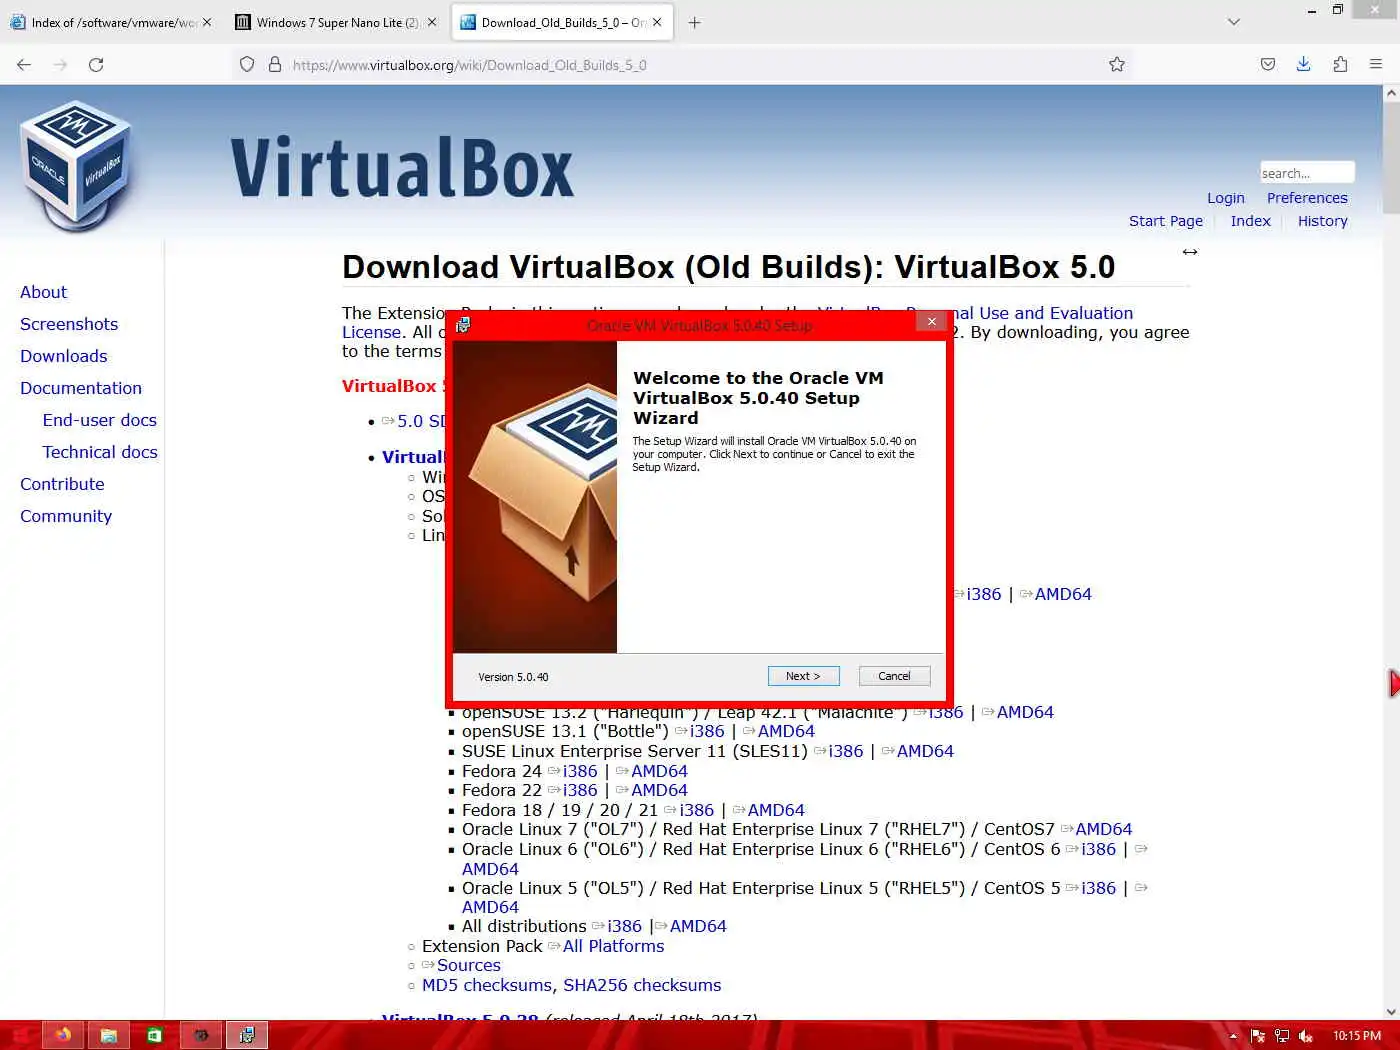Open Firefox from the taskbar

pyautogui.click(x=63, y=1035)
